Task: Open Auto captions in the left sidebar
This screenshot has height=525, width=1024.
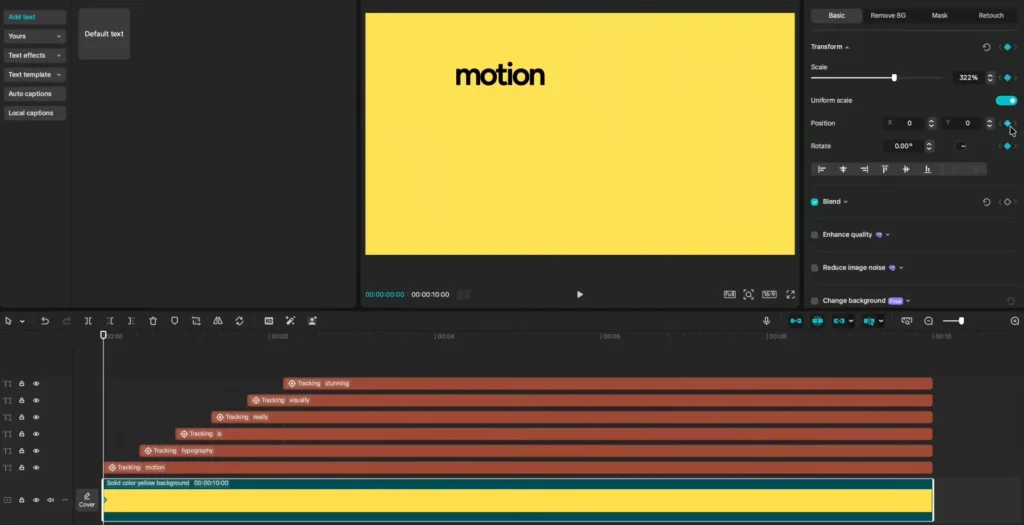Action: tap(35, 94)
